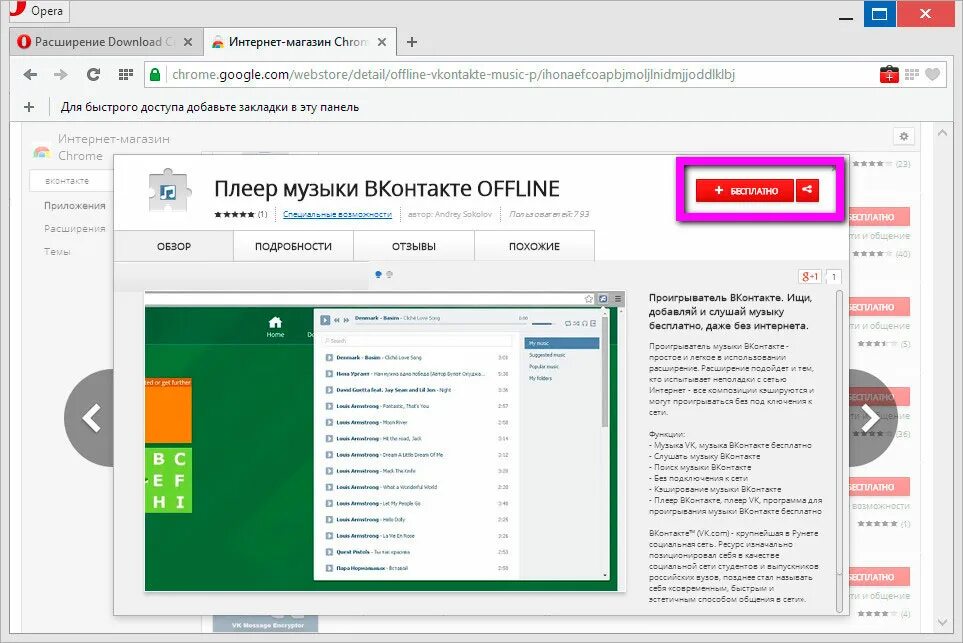Click the address bar URL
Screen dimensions: 963x643
453,75
